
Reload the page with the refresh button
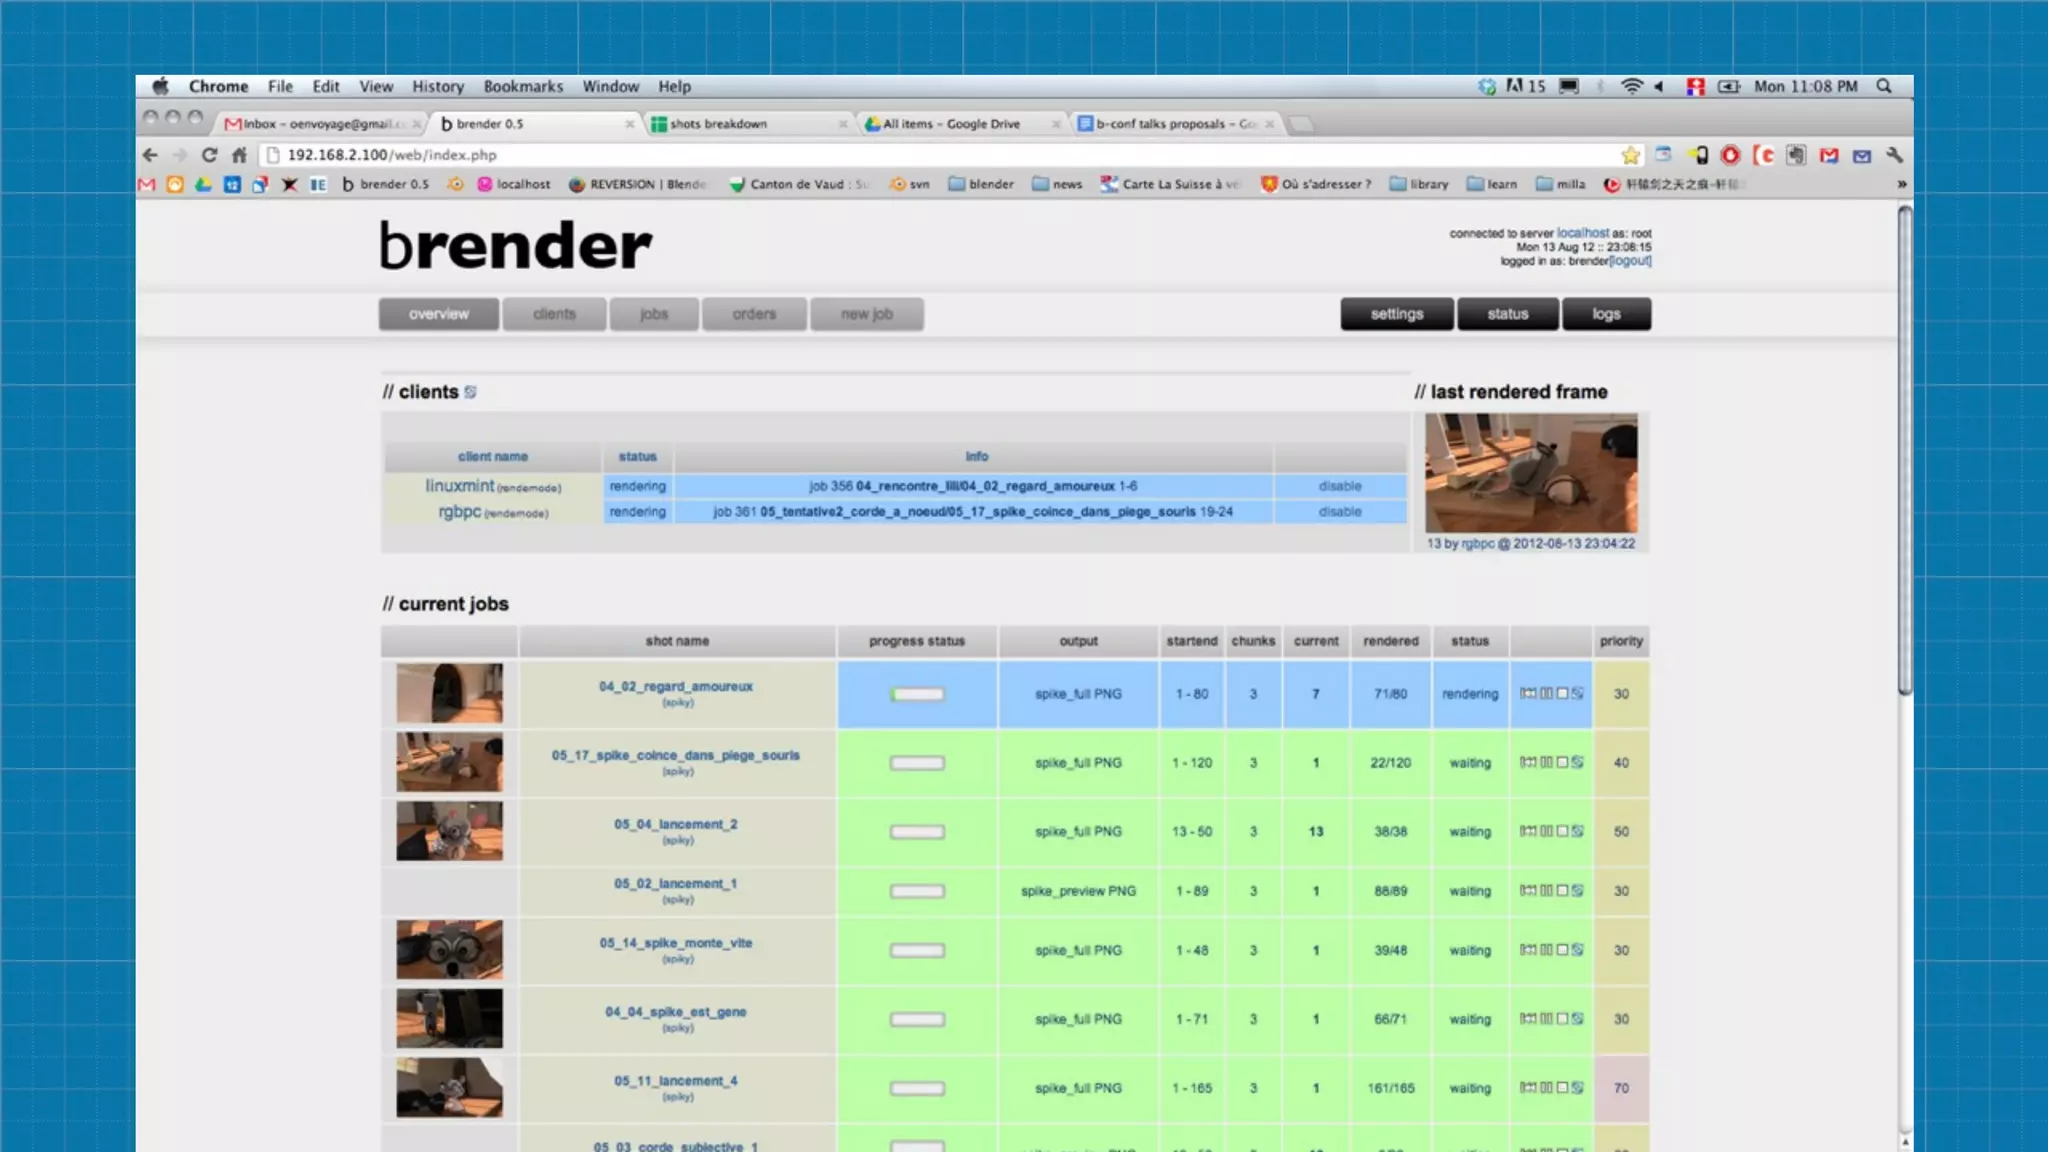[x=209, y=155]
